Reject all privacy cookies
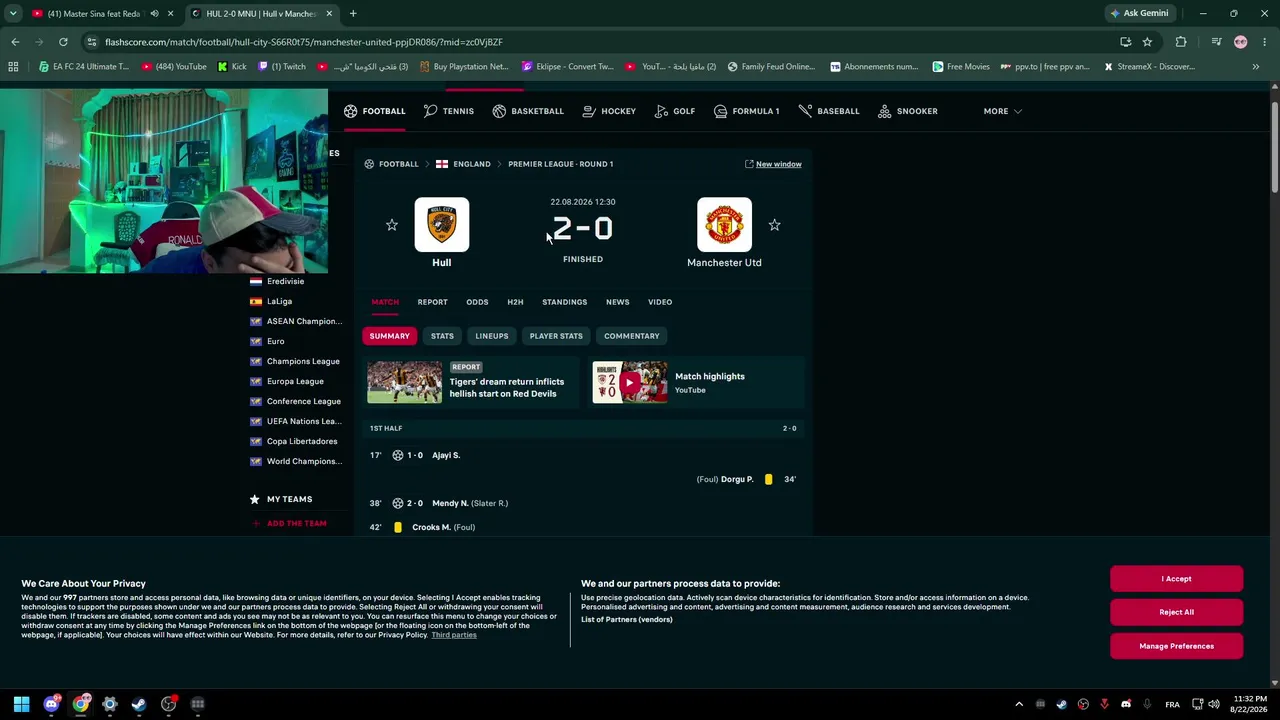The image size is (1280, 720). pyautogui.click(x=1176, y=612)
